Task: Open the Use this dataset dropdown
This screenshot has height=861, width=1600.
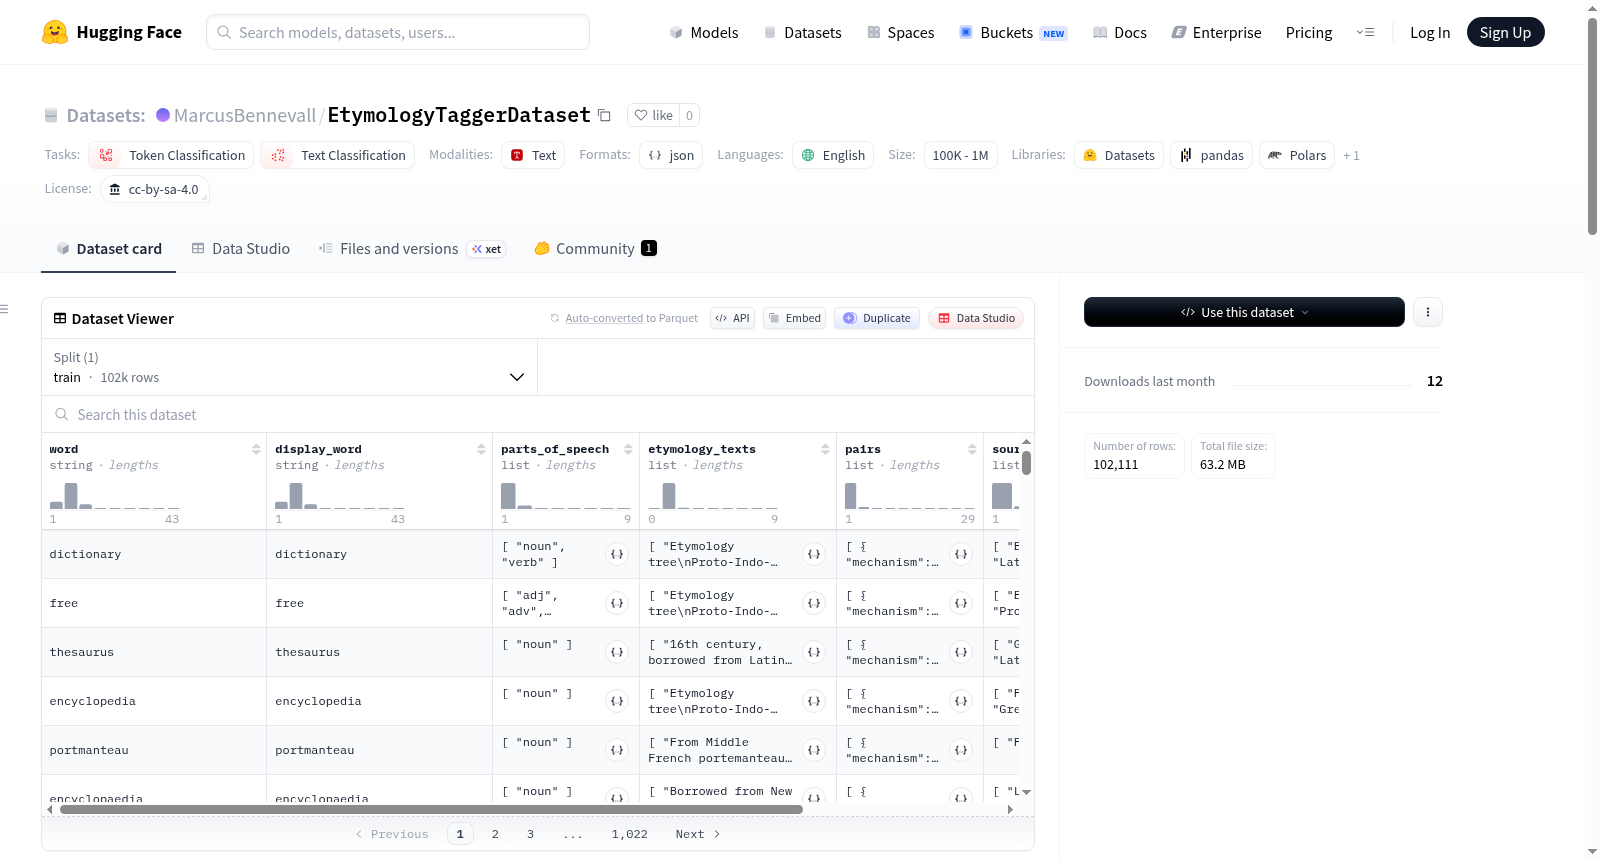Action: point(1244,312)
